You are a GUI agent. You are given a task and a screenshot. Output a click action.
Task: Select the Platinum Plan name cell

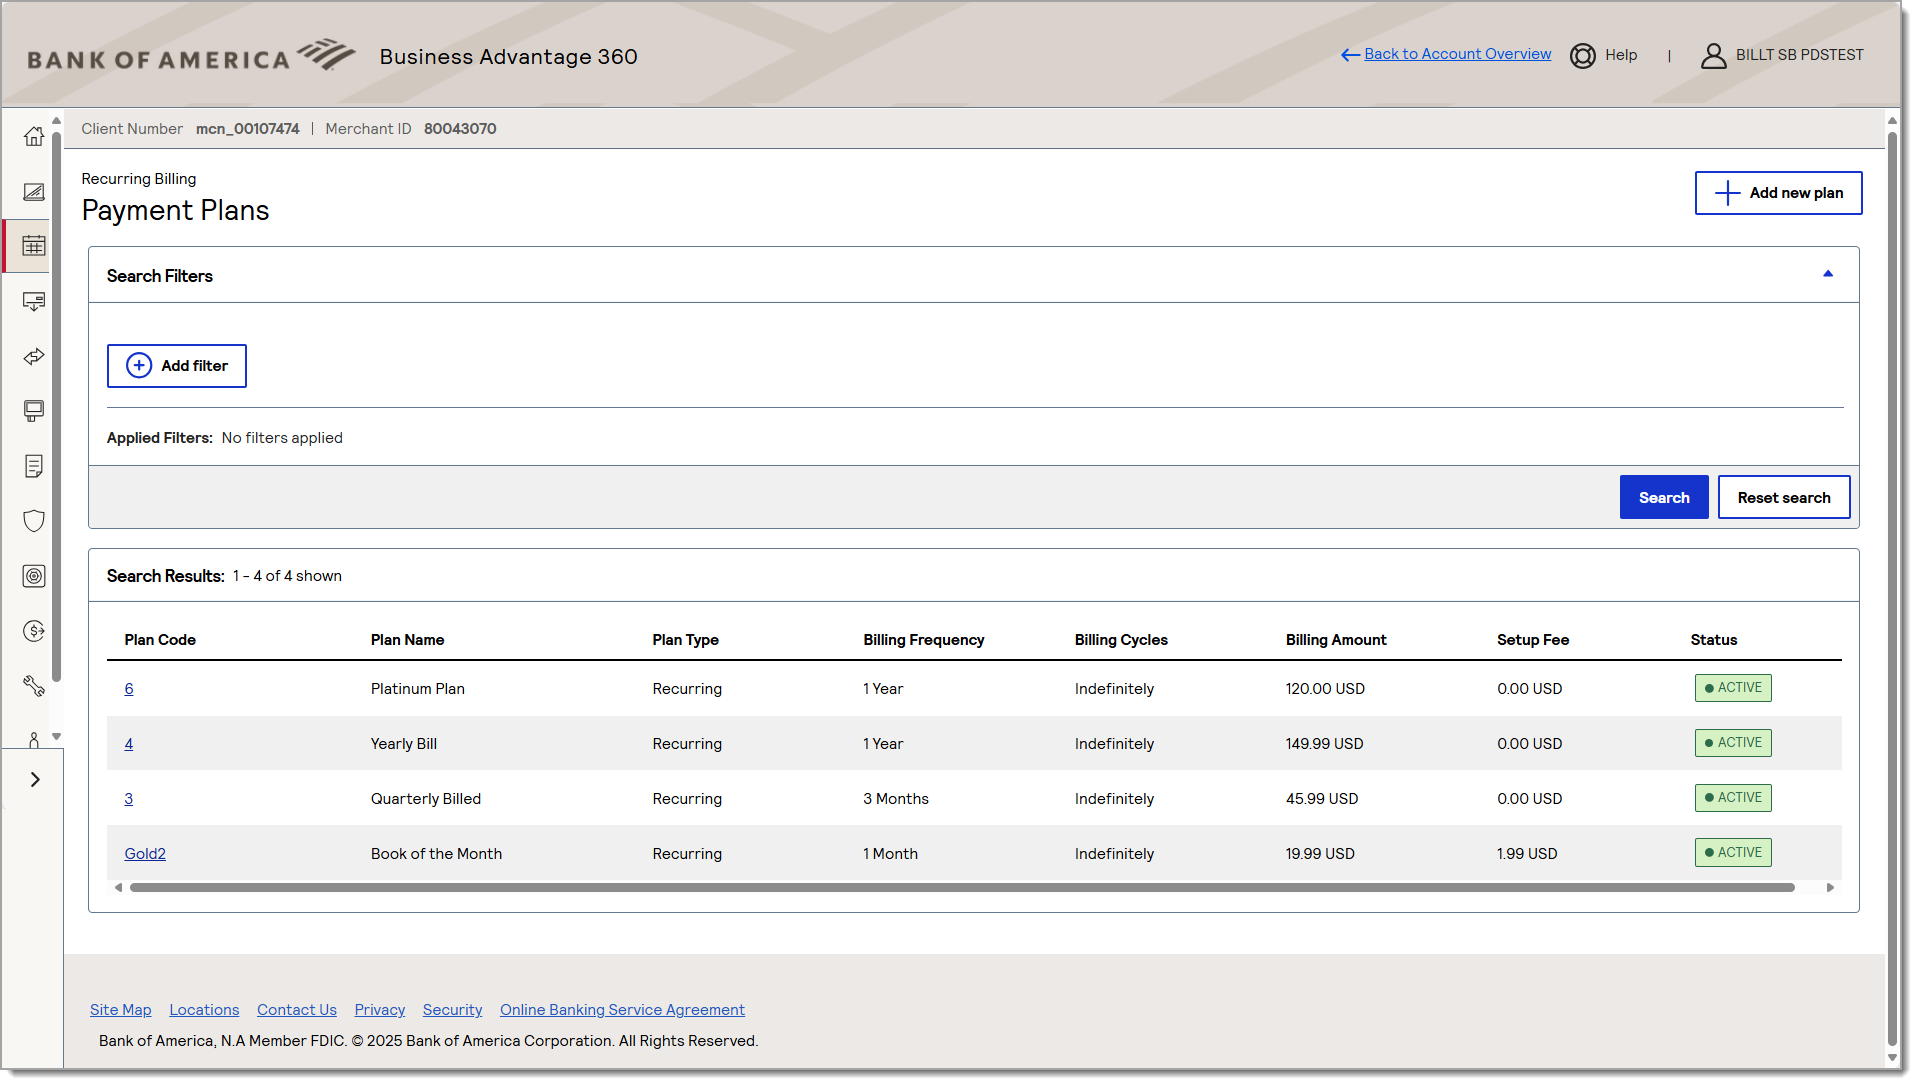click(418, 689)
